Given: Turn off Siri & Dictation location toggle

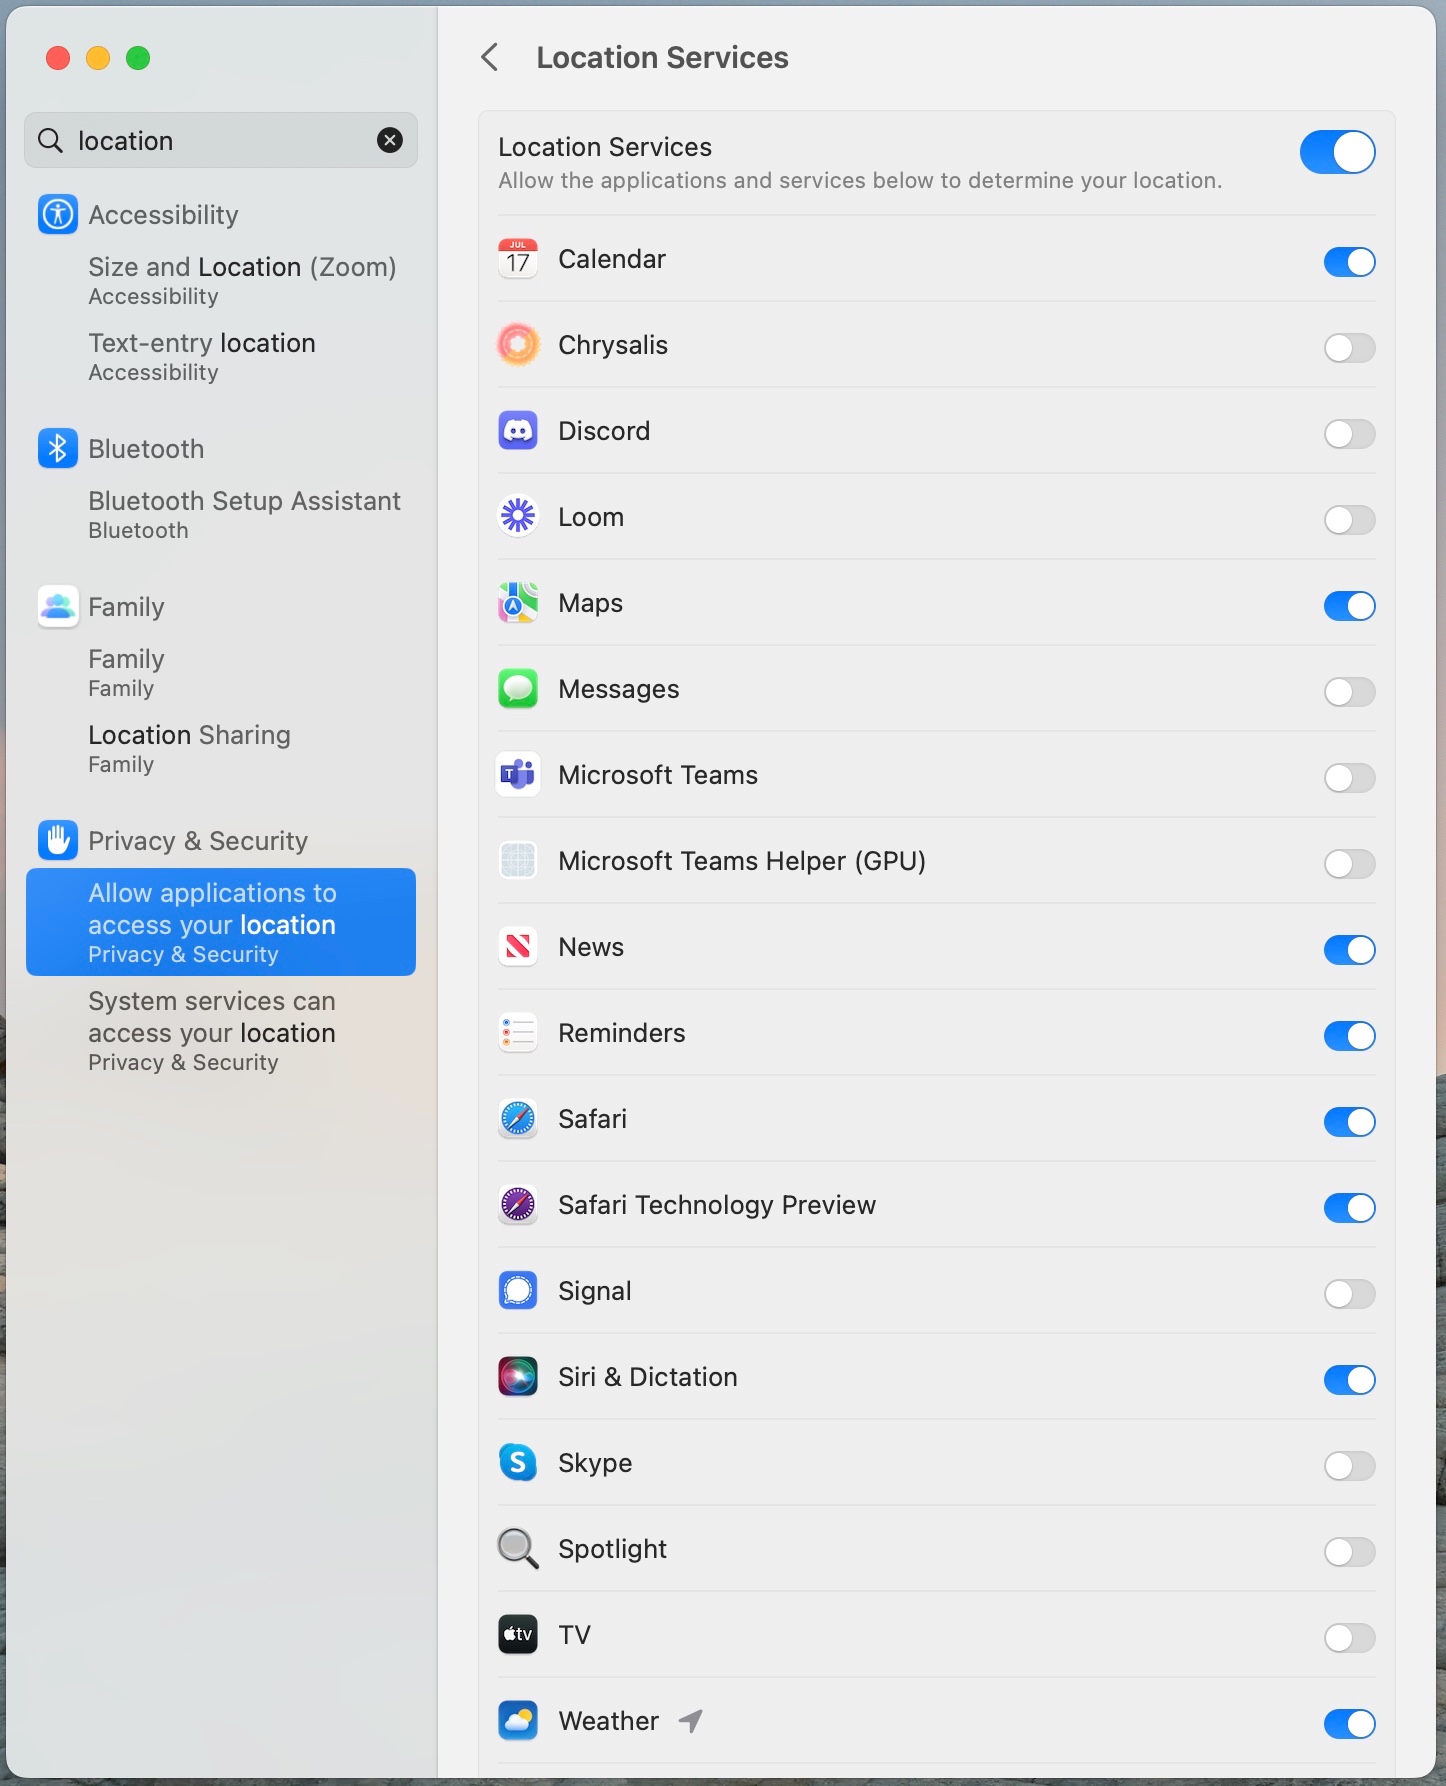Looking at the screenshot, I should click(x=1350, y=1380).
